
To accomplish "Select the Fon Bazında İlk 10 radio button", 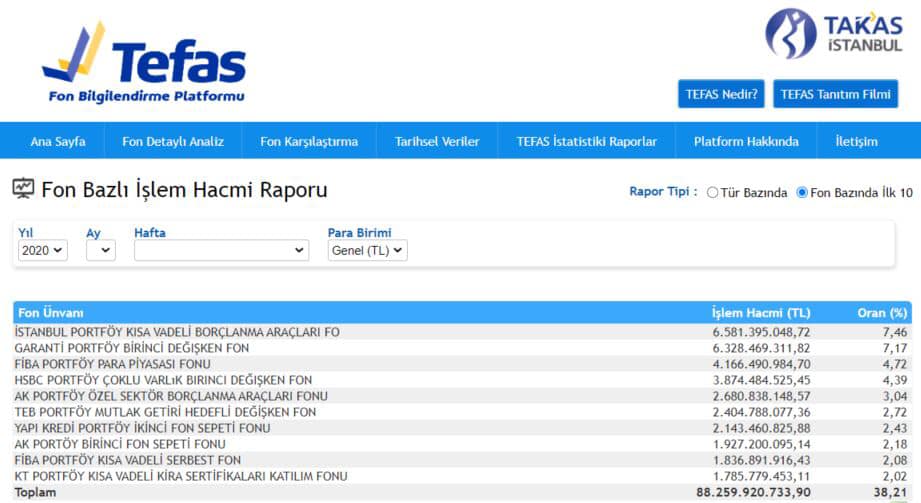I will 802,193.
